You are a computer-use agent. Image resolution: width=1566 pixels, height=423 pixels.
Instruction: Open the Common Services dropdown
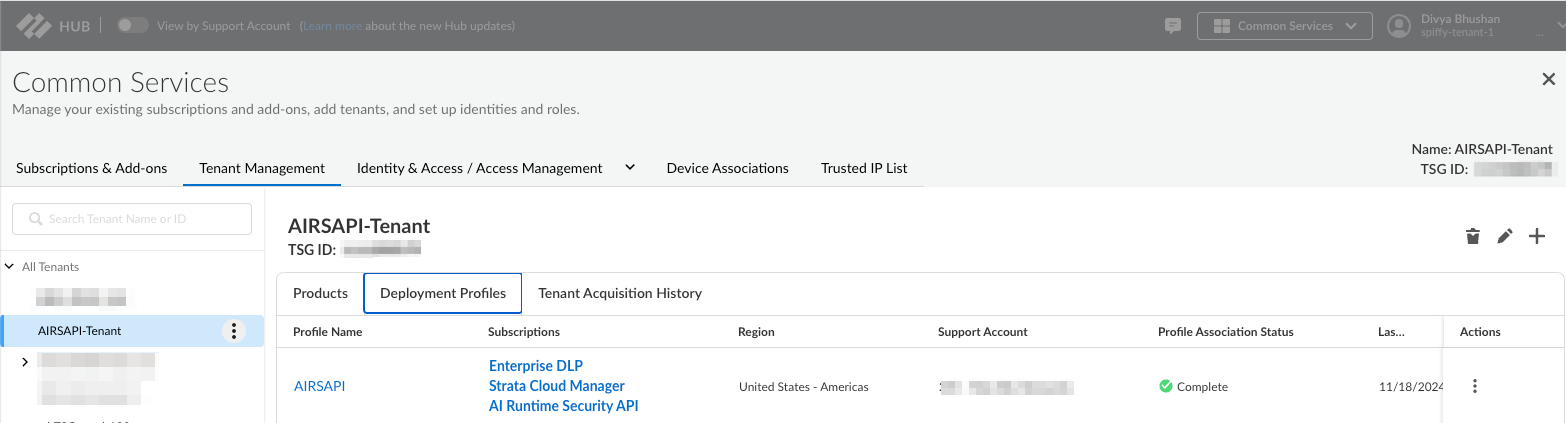tap(1284, 26)
